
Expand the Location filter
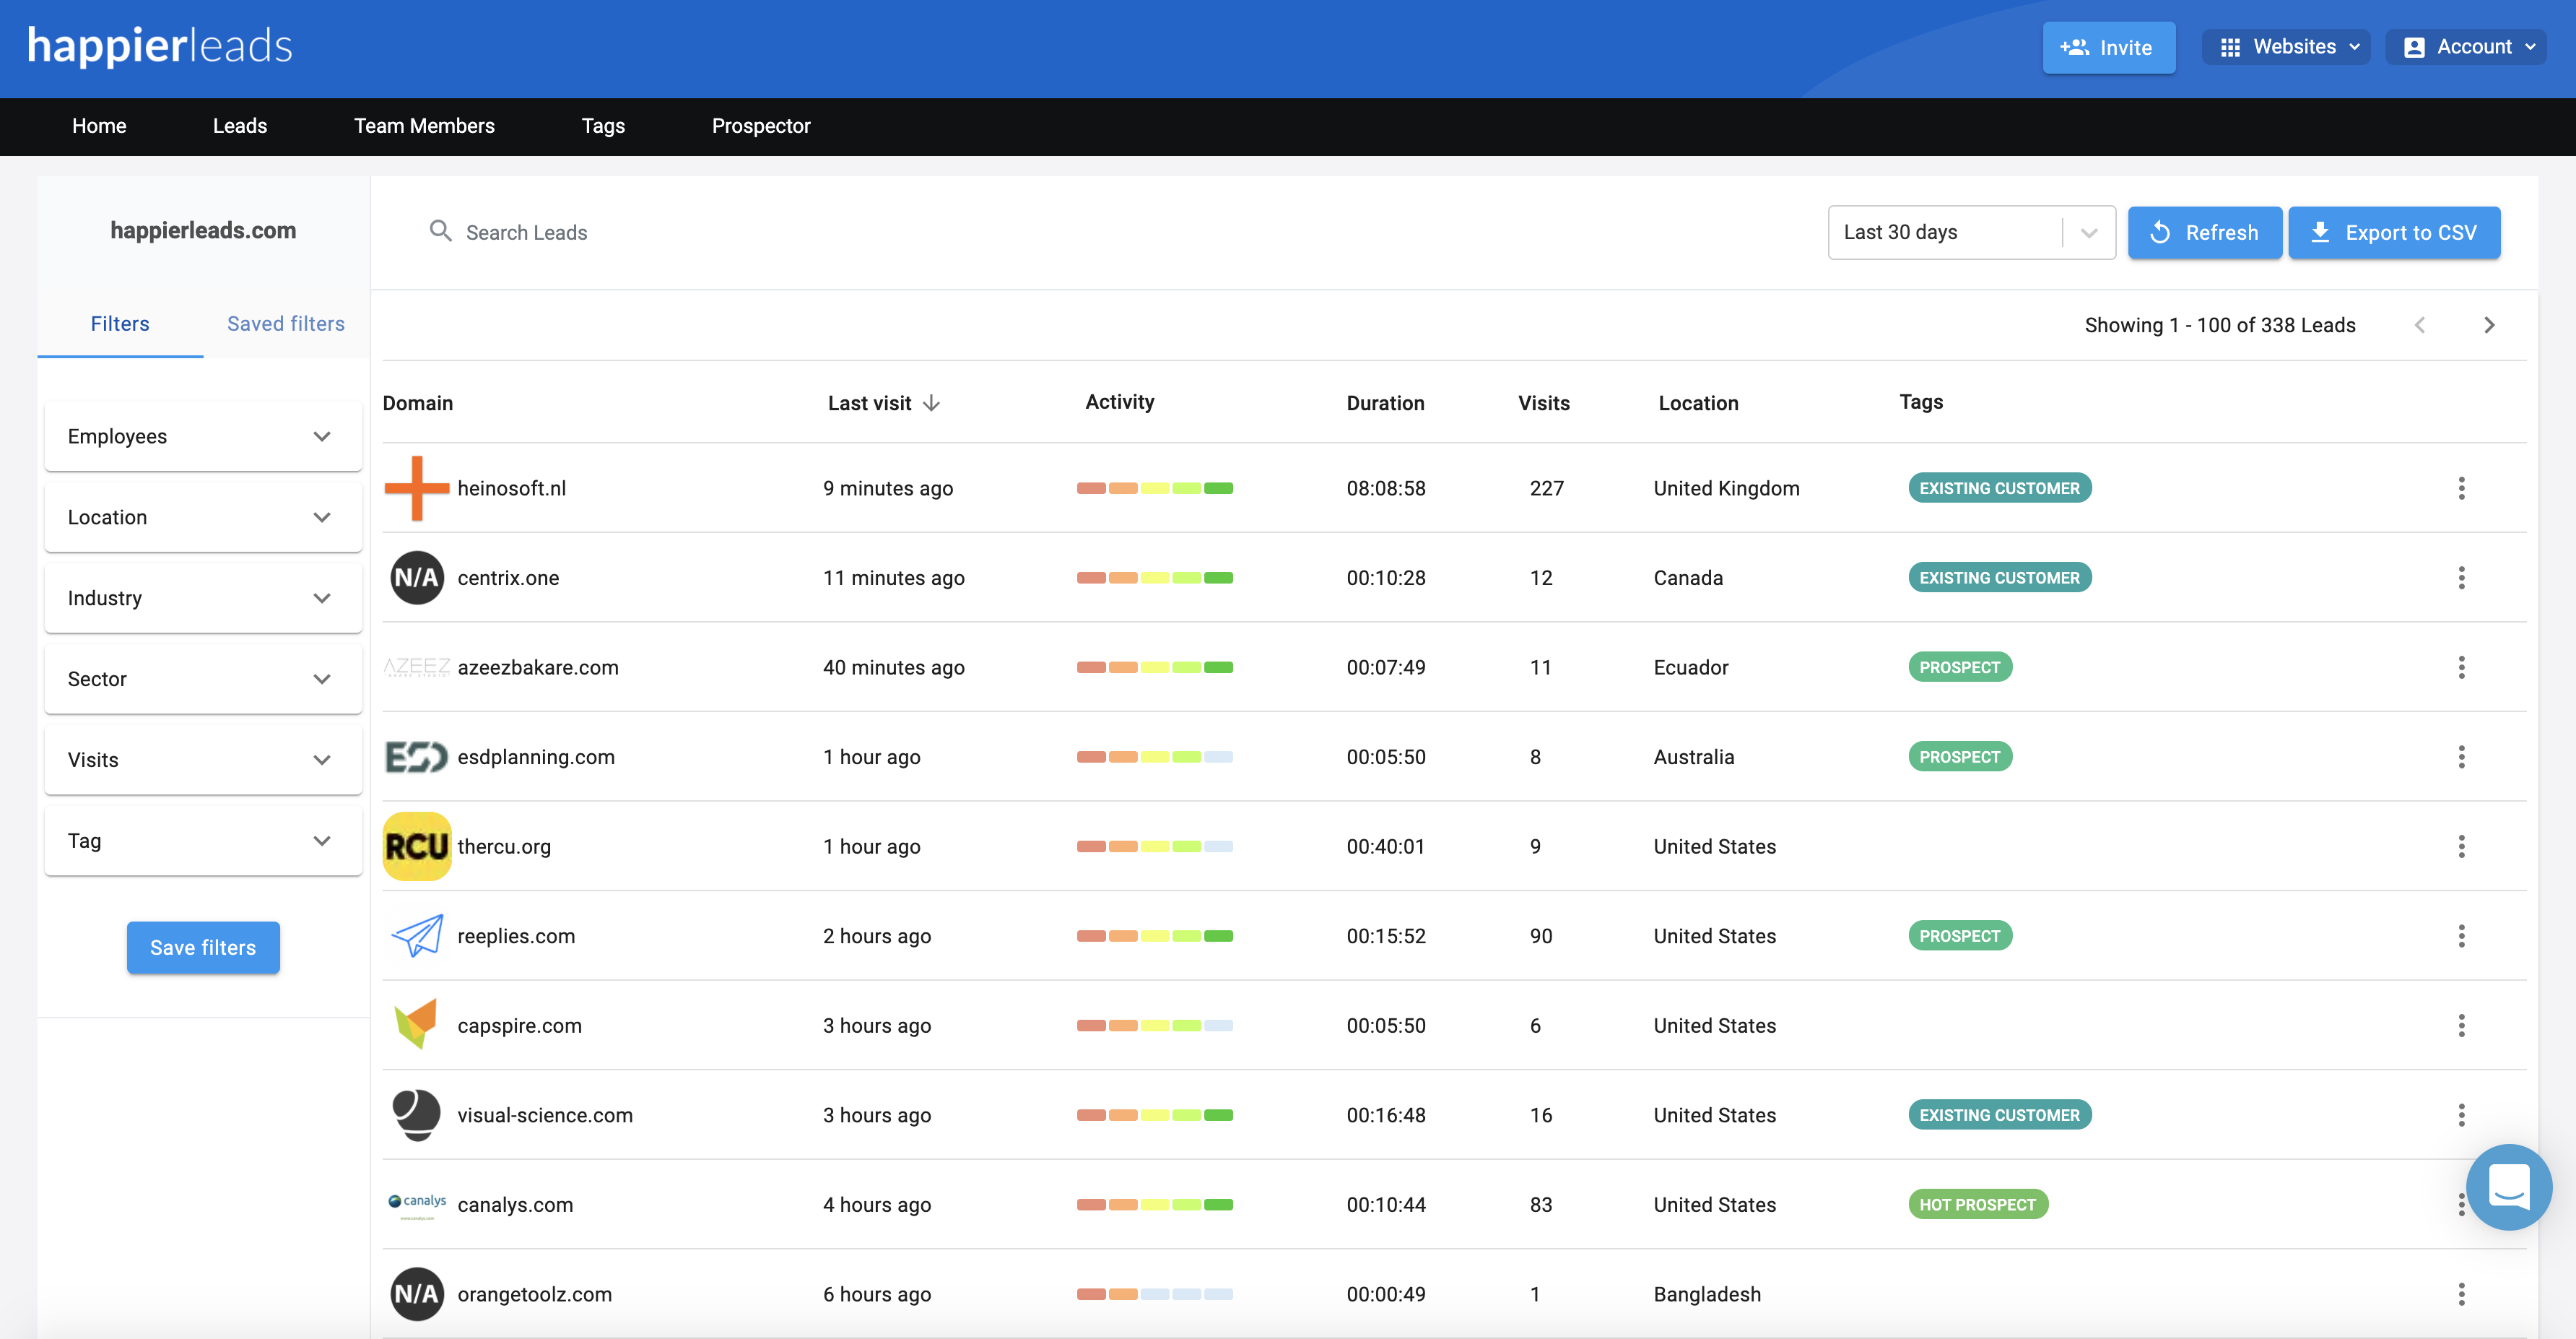tap(203, 517)
